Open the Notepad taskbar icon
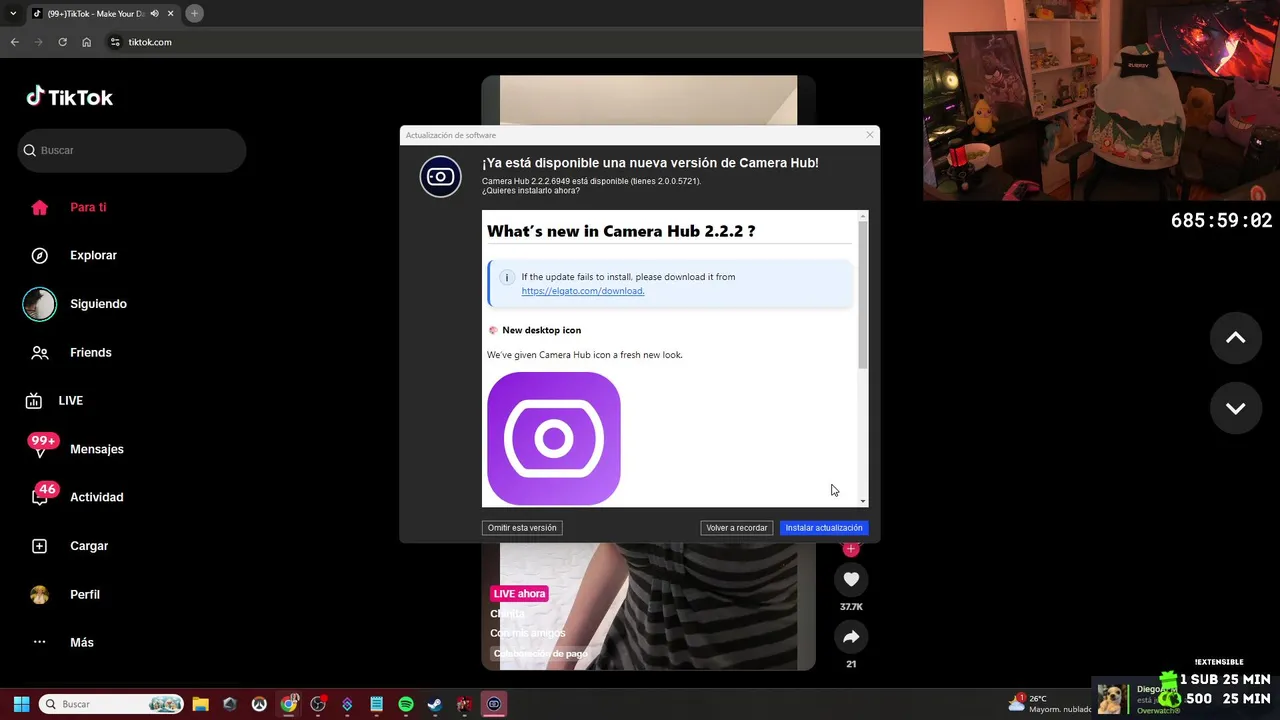 coord(376,704)
